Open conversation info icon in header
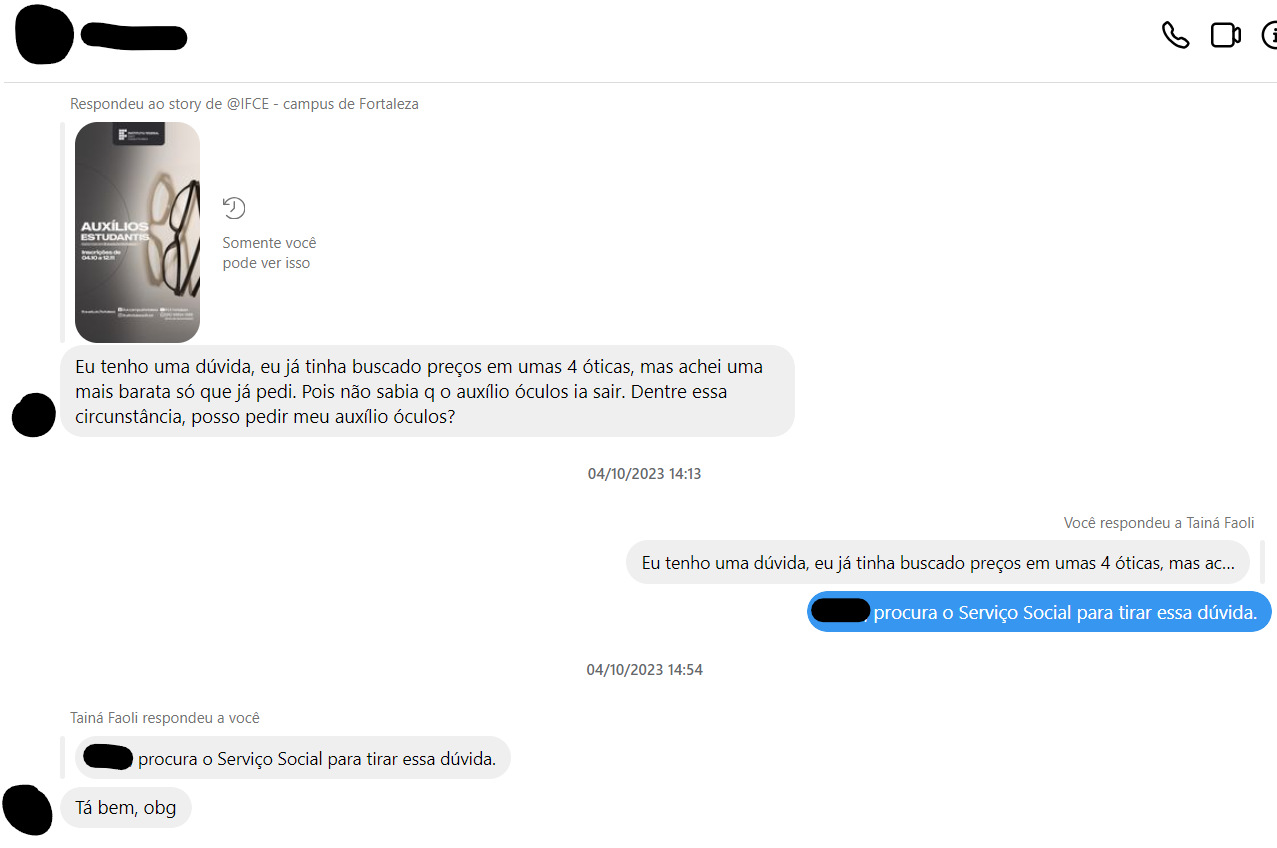The width and height of the screenshot is (1277, 848). tap(1270, 36)
